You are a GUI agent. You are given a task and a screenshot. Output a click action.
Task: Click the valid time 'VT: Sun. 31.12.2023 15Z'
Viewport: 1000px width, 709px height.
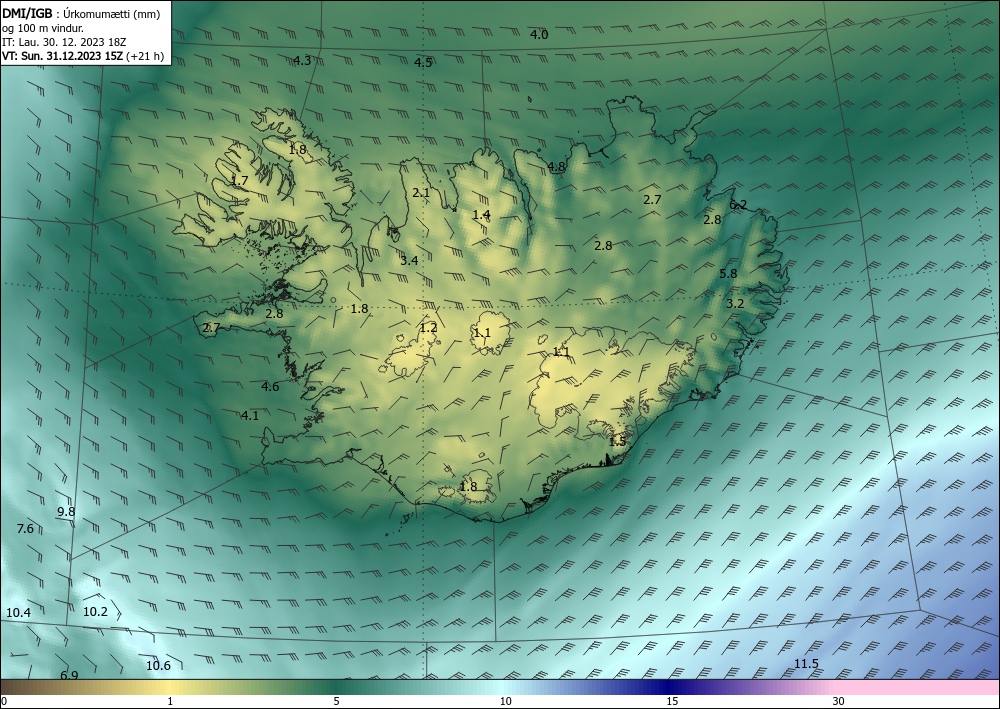point(63,56)
